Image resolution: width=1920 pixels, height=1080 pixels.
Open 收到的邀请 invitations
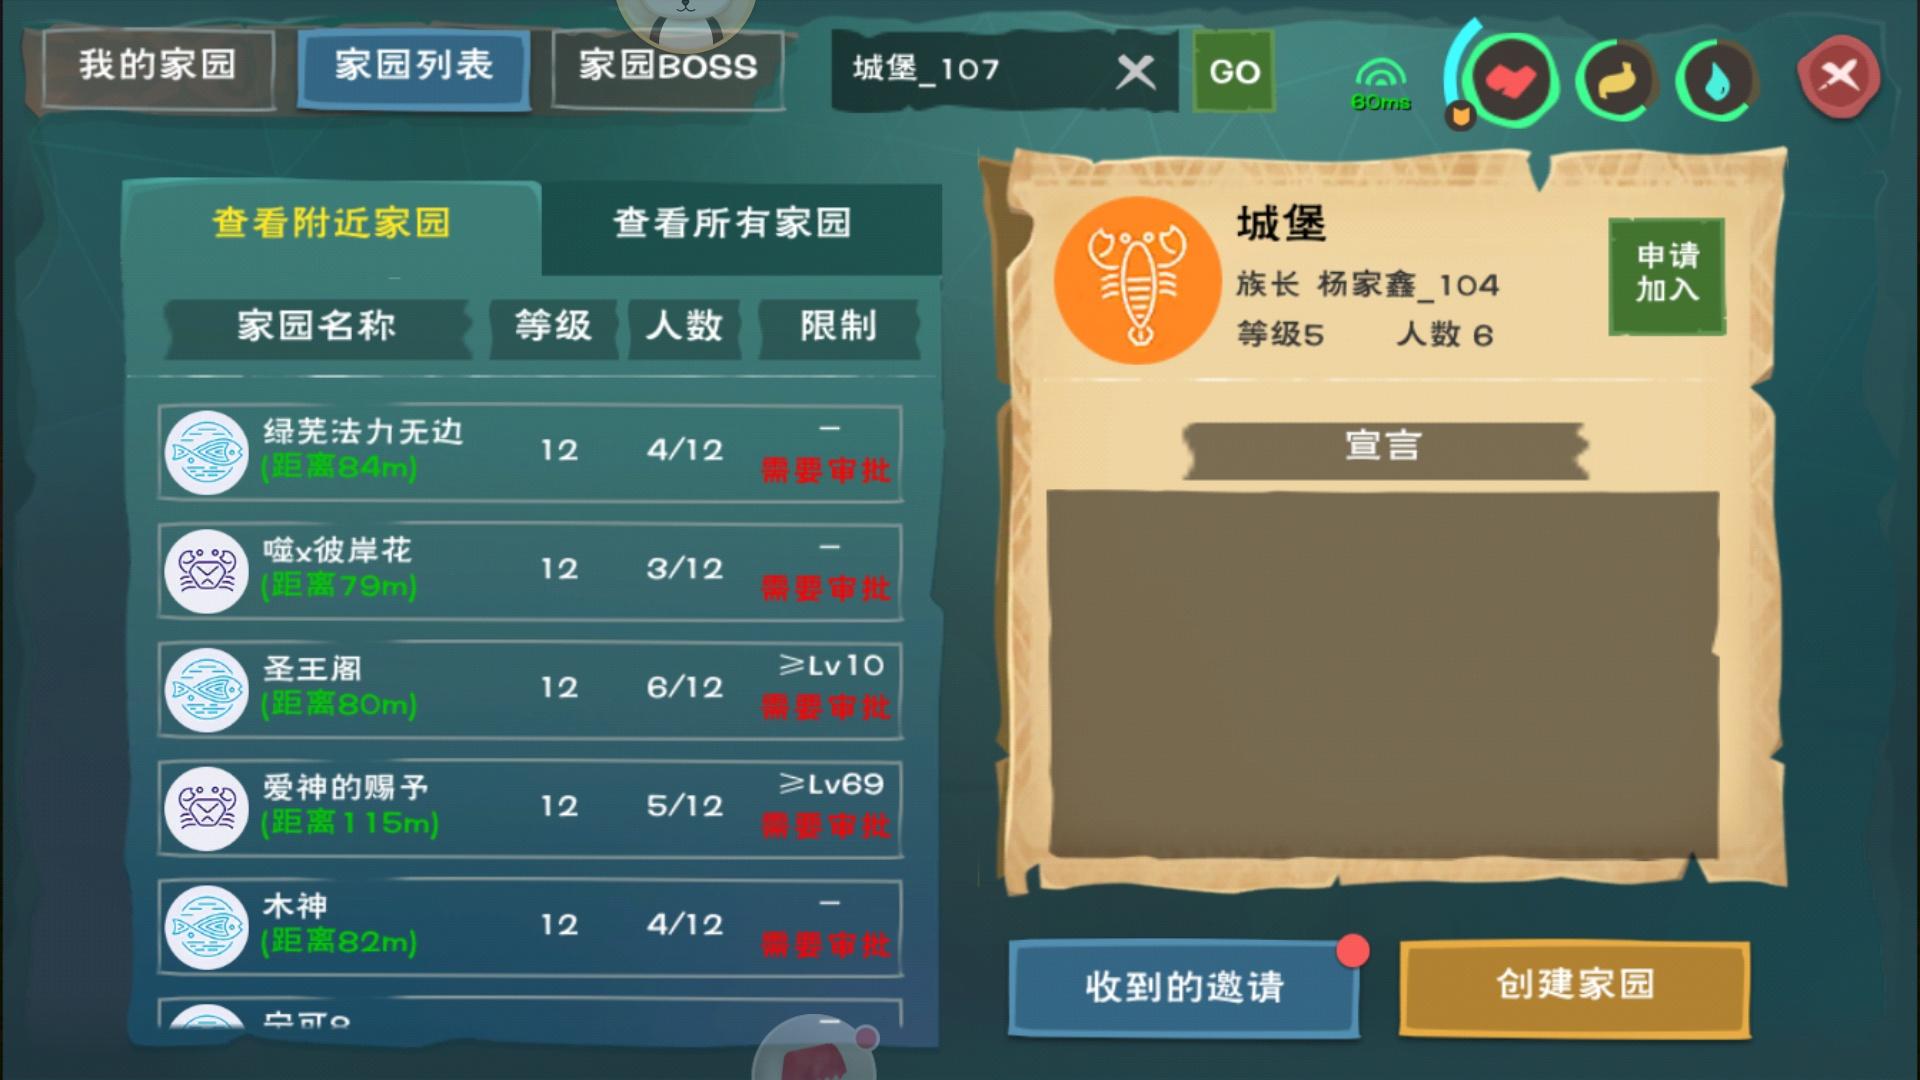[x=1184, y=986]
